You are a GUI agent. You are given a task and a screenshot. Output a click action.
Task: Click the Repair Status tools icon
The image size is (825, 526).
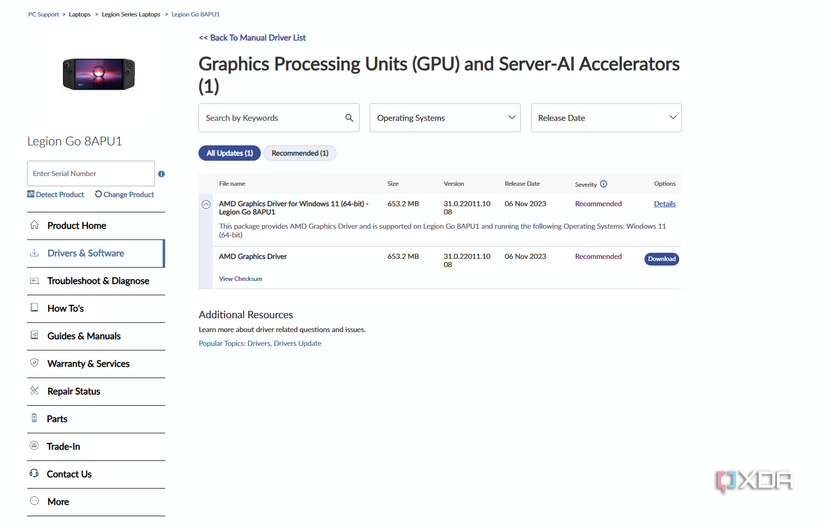pos(34,391)
